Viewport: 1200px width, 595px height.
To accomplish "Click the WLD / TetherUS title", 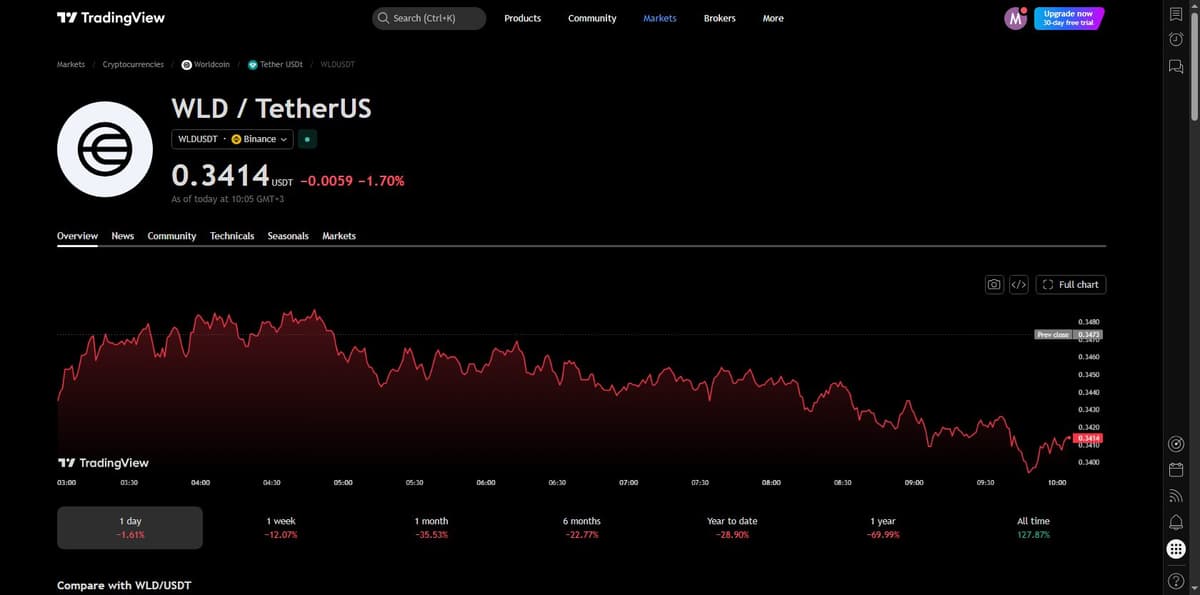I will (x=271, y=108).
